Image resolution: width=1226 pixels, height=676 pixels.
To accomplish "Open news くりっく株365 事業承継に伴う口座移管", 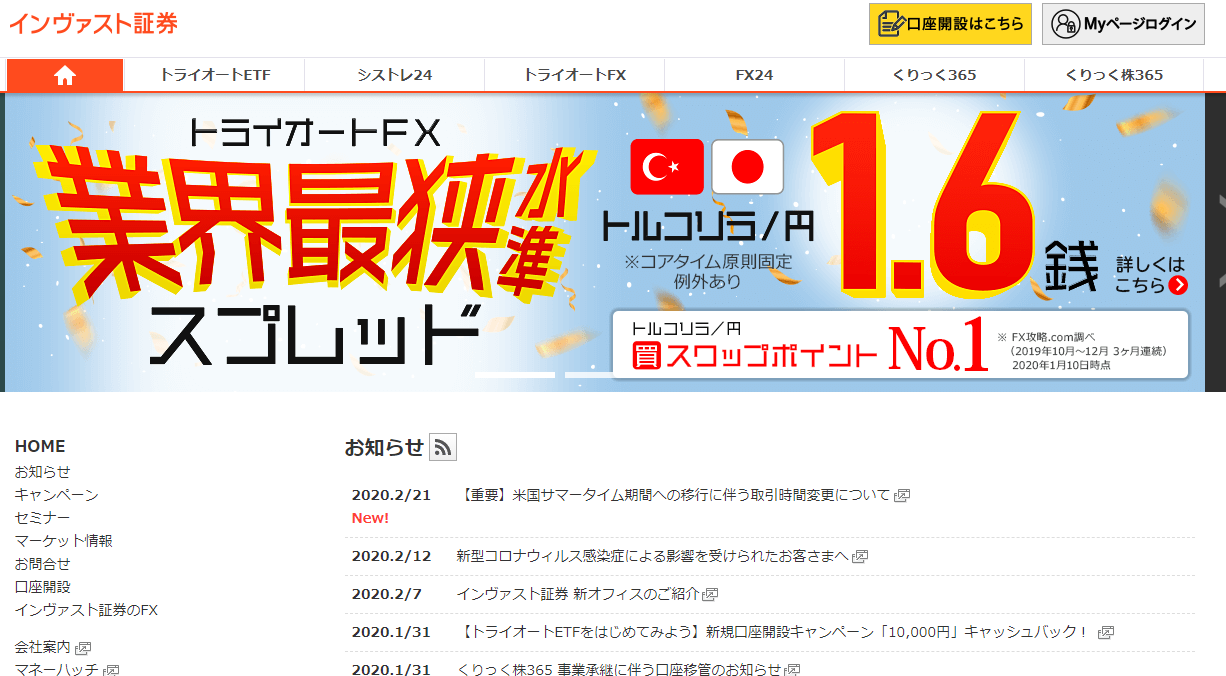I will pyautogui.click(x=620, y=670).
